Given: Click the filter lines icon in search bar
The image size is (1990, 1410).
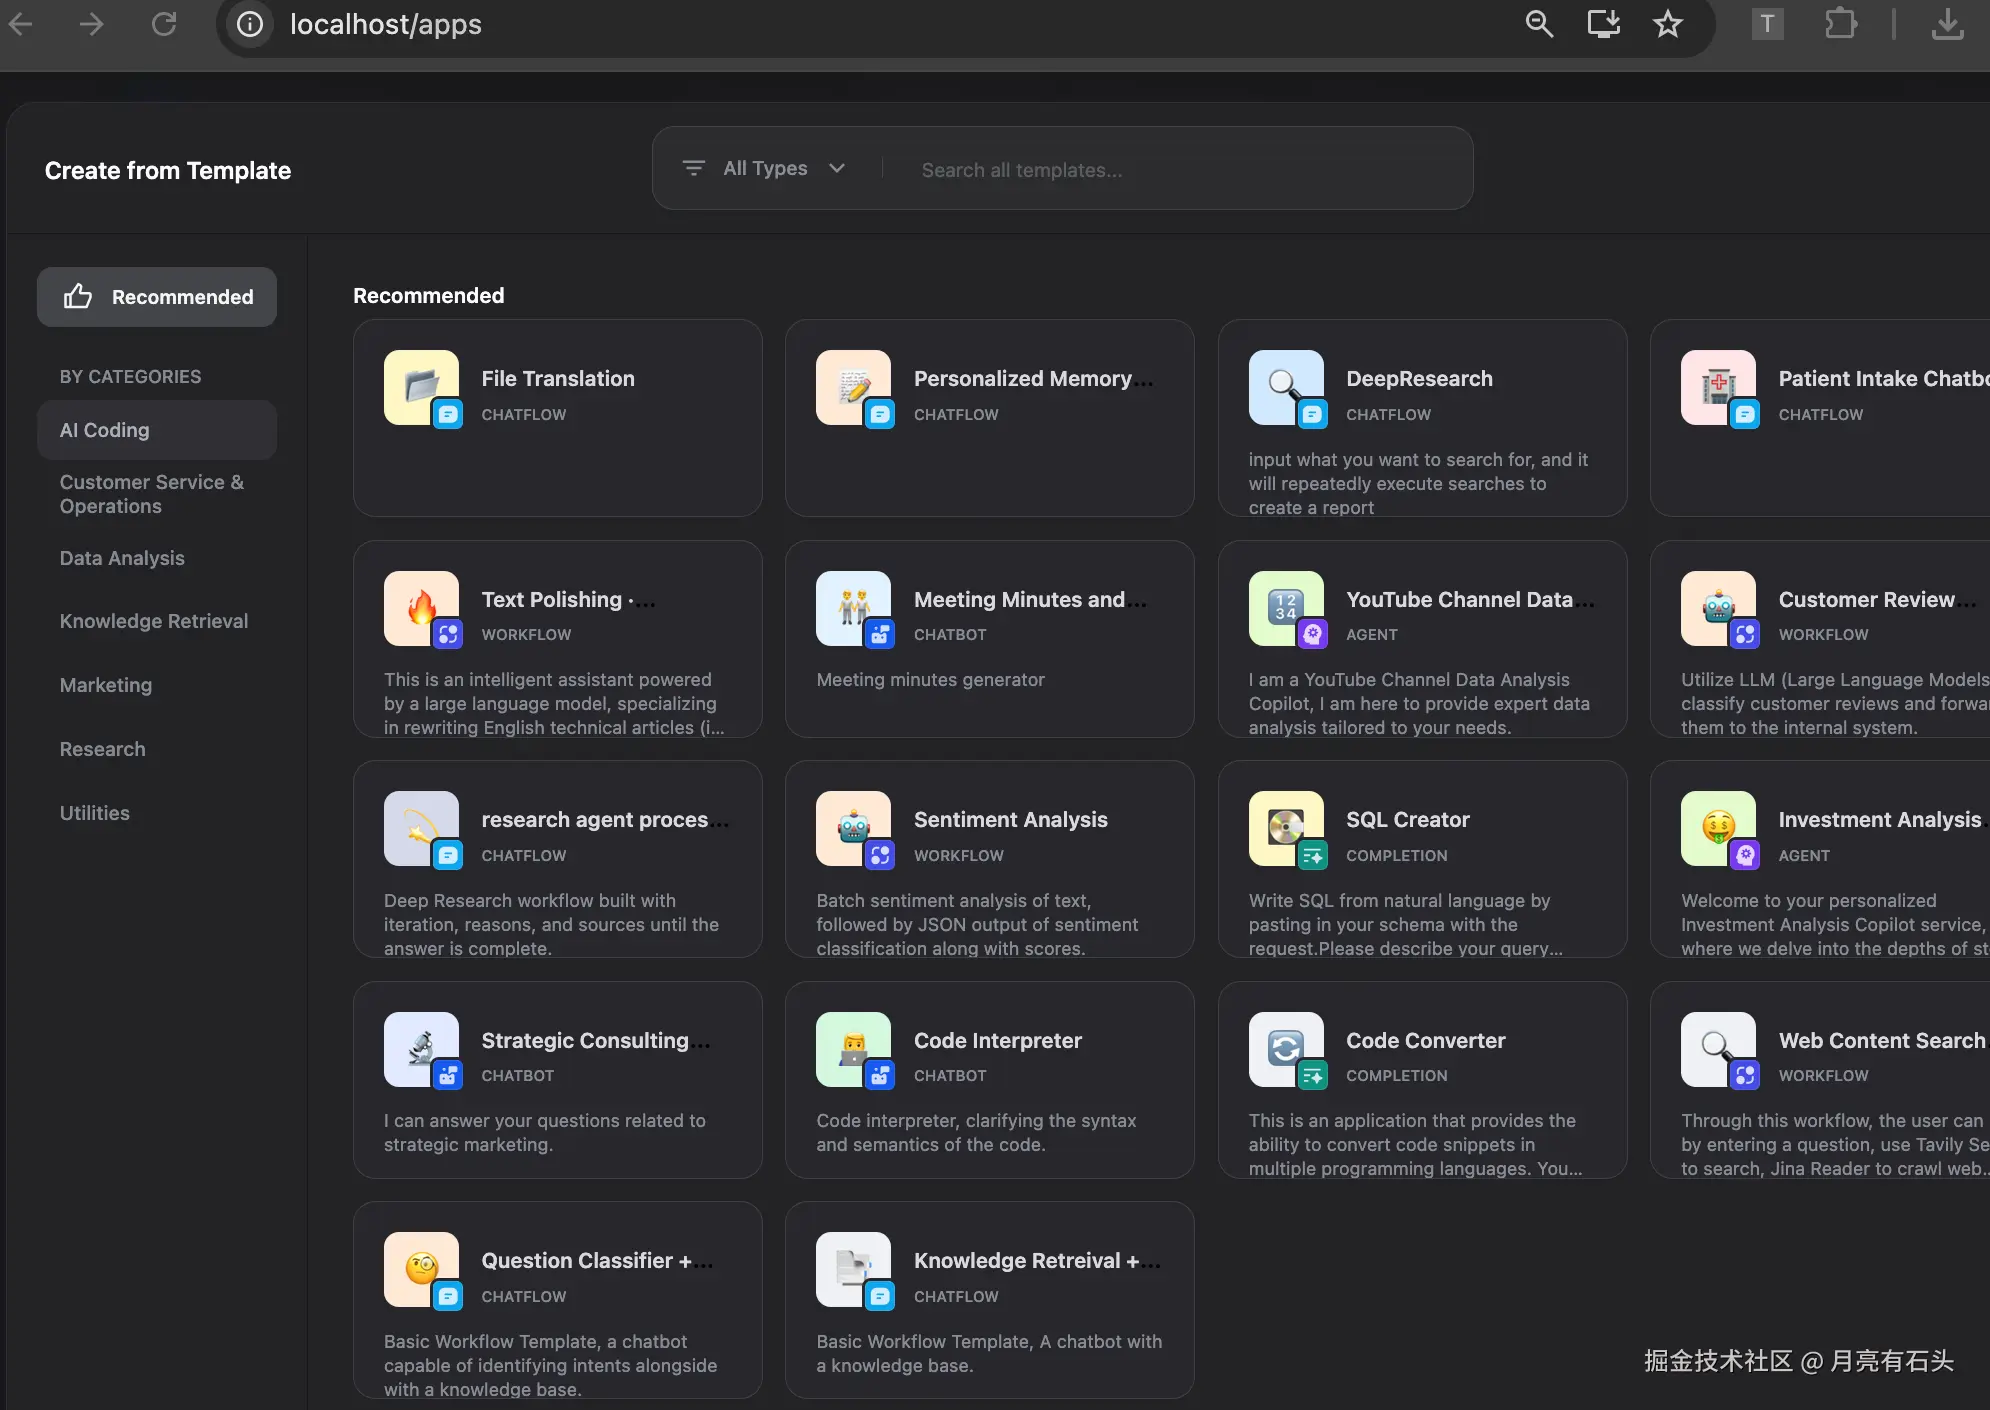Looking at the screenshot, I should pyautogui.click(x=693, y=168).
